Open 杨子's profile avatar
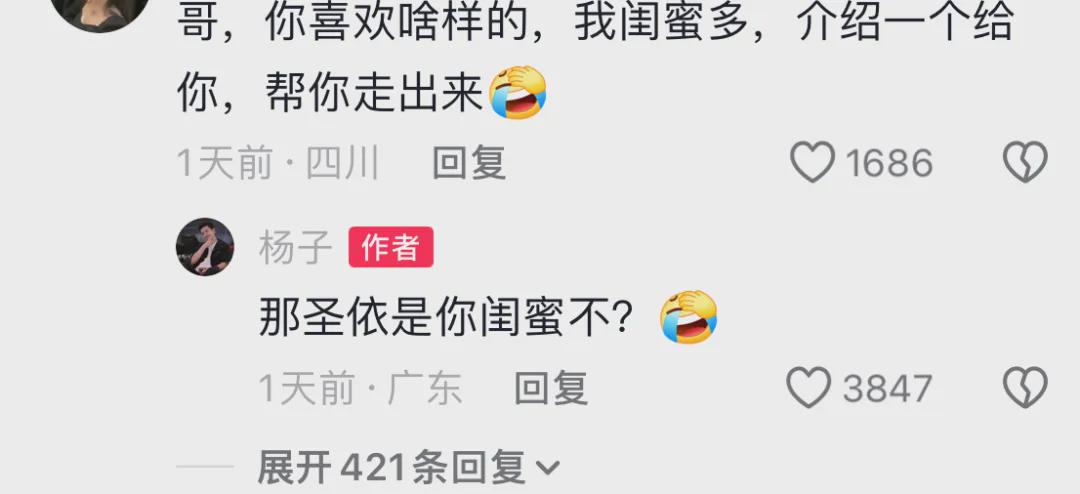The image size is (1080, 494). tap(205, 247)
